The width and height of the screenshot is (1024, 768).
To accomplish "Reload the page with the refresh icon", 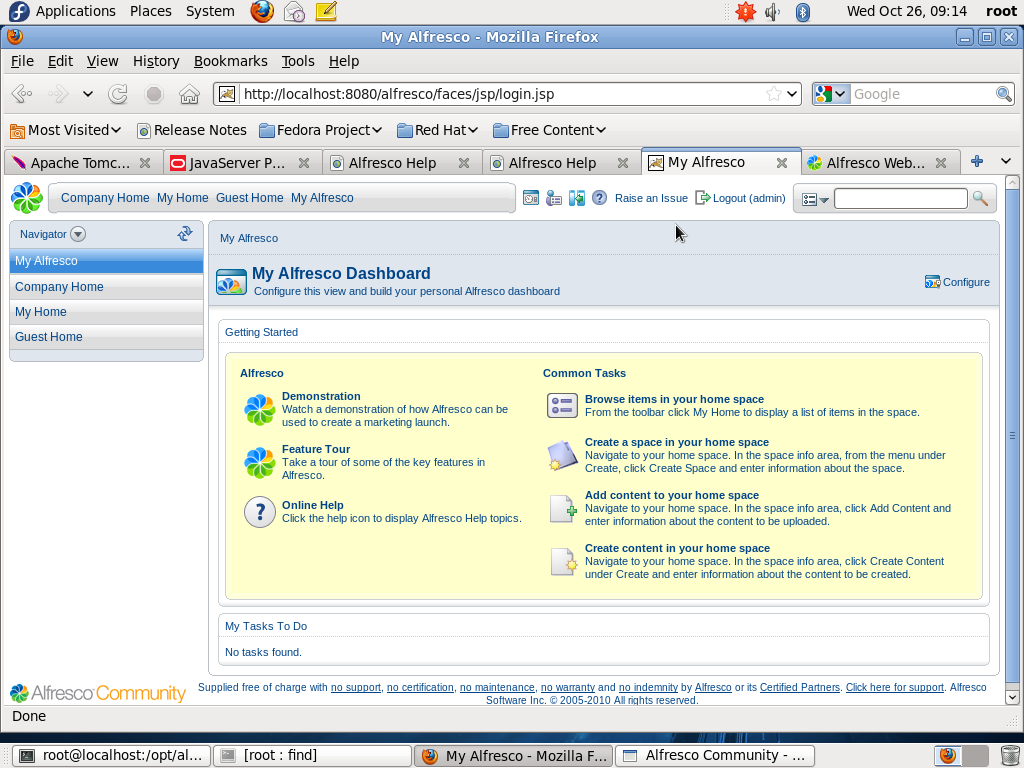I will click(118, 94).
